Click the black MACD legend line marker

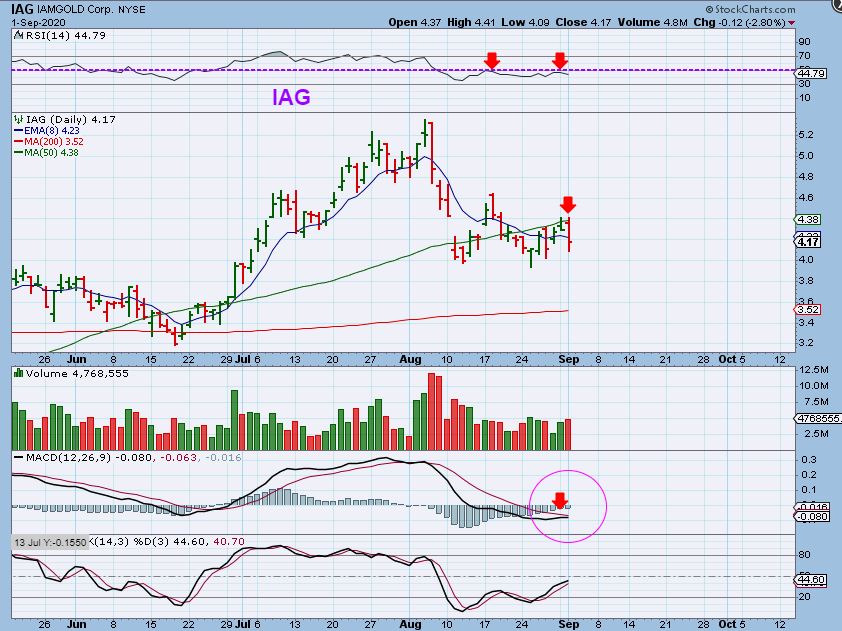tap(18, 458)
